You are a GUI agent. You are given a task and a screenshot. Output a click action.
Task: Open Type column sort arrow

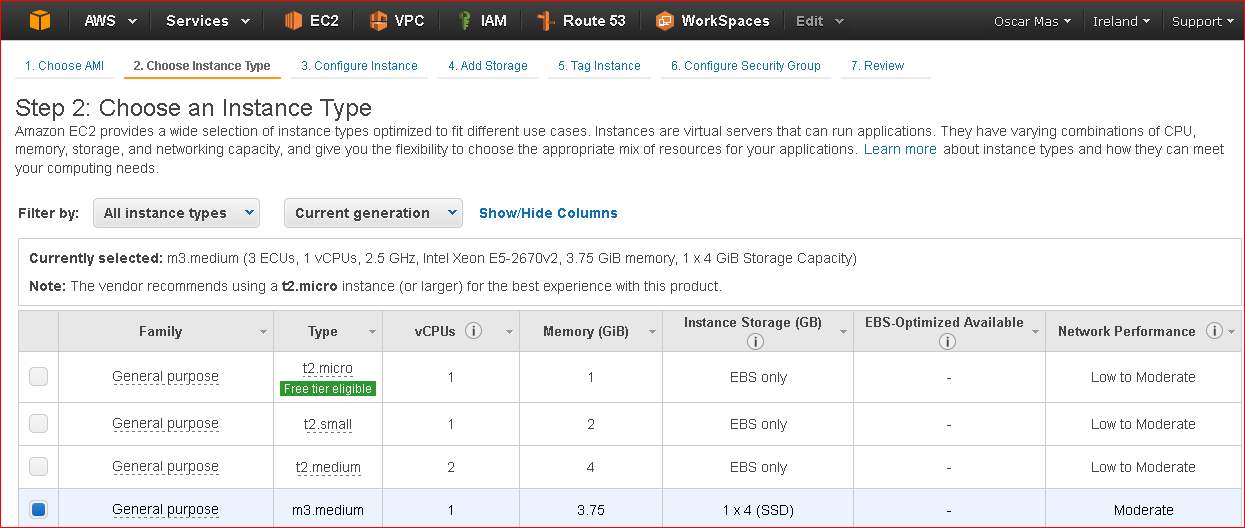tap(373, 332)
